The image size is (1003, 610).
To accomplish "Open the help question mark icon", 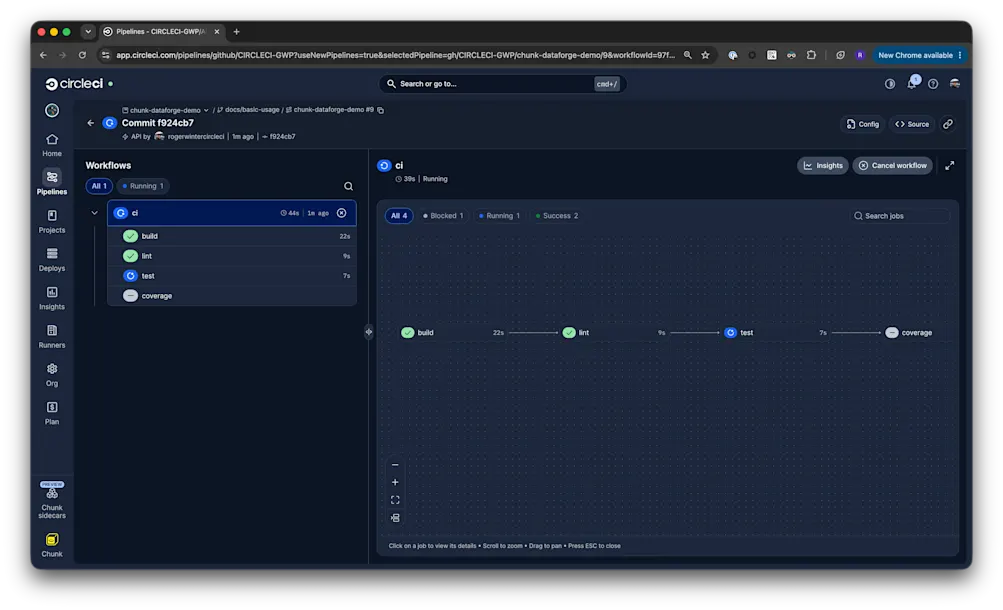I will point(933,84).
